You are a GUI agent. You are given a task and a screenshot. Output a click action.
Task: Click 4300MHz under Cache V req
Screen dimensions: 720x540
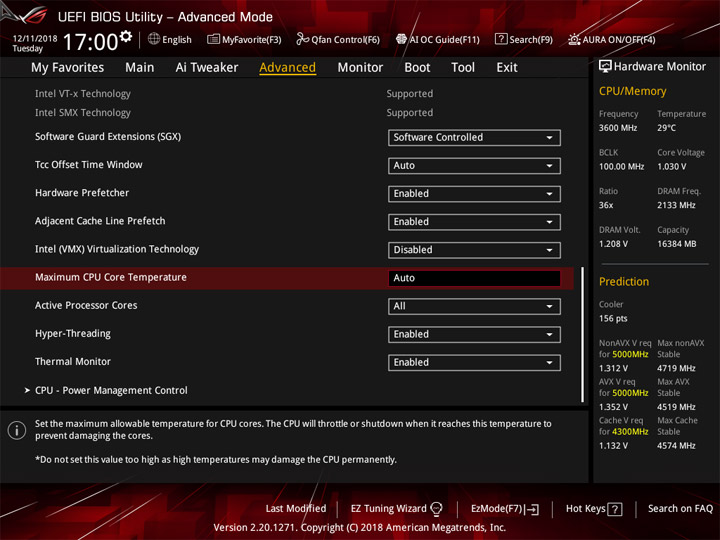click(630, 432)
